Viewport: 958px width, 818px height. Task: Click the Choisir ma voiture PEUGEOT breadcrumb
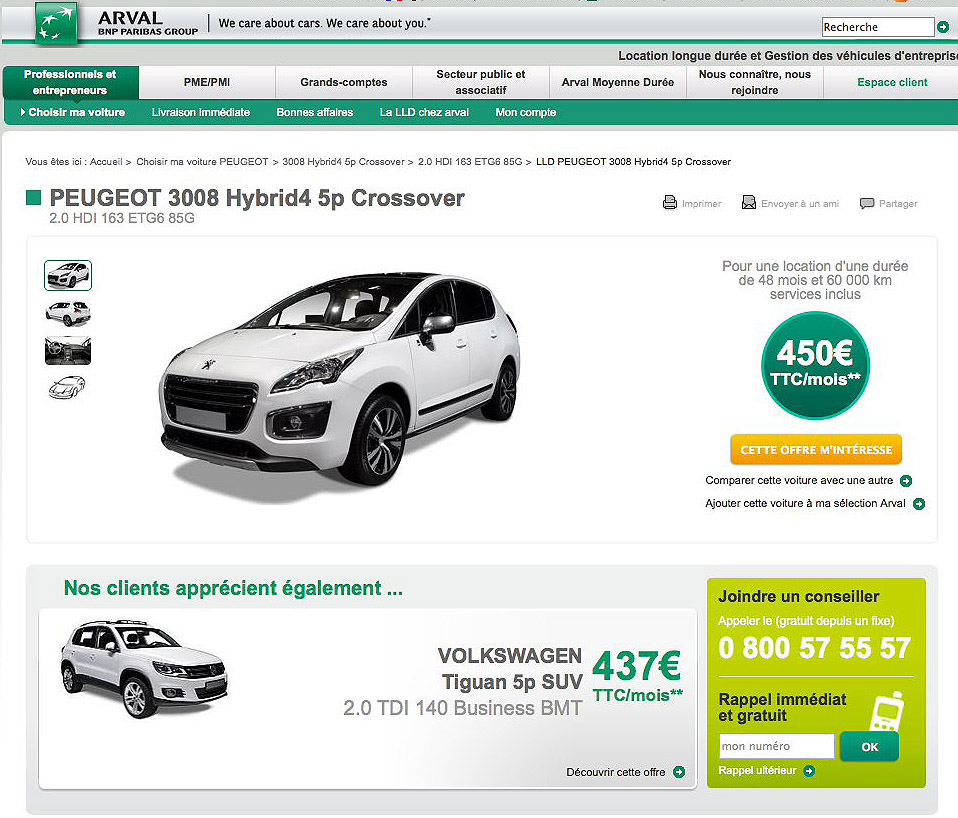pos(202,162)
